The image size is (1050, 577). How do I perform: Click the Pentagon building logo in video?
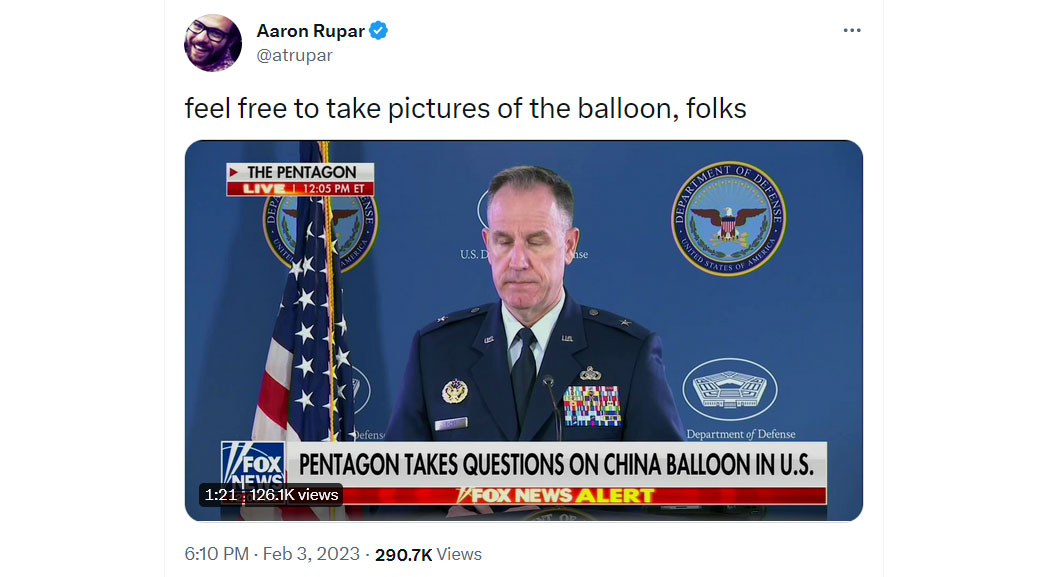click(x=729, y=390)
